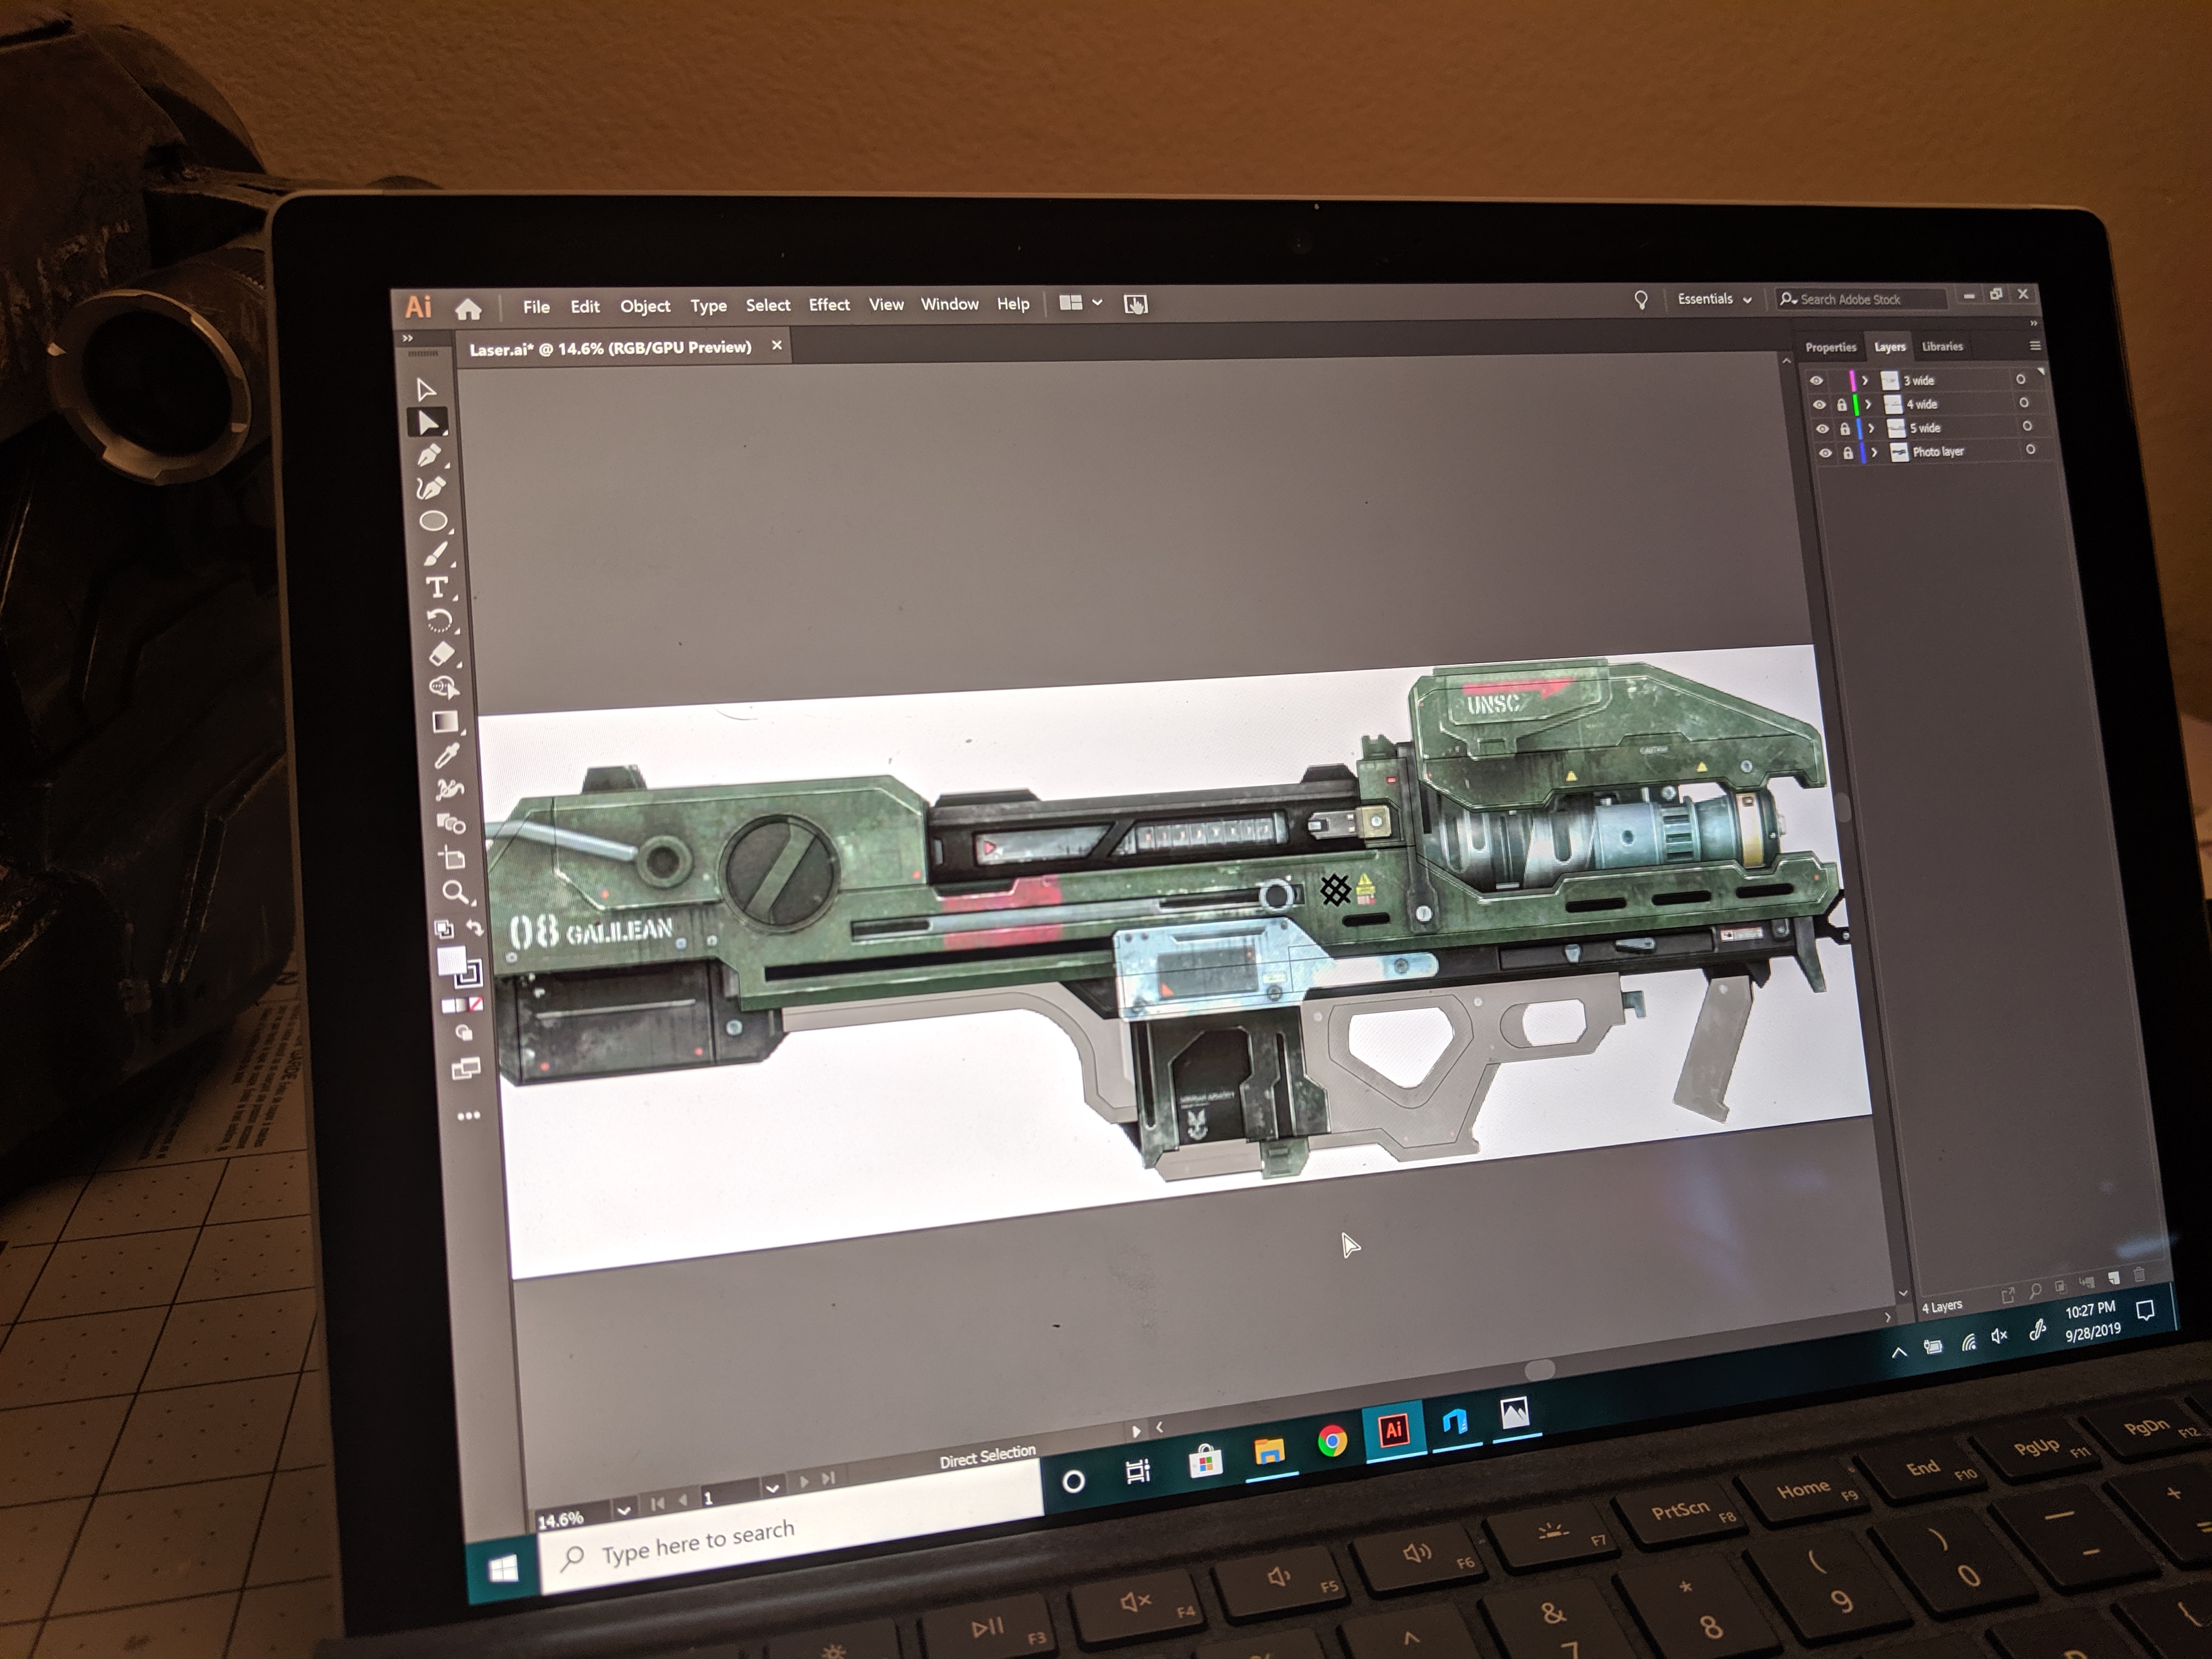Unlock the 5 wide layer
Image resolution: width=2212 pixels, height=1659 pixels.
(x=1845, y=428)
